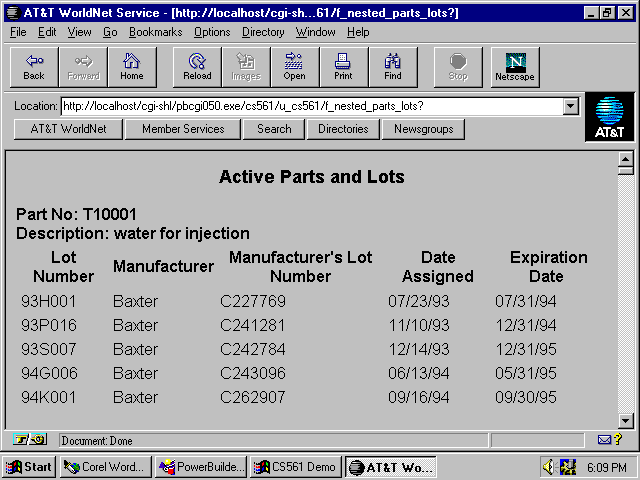Click the window system menu icon
This screenshot has width=640, height=480.
tap(13, 13)
